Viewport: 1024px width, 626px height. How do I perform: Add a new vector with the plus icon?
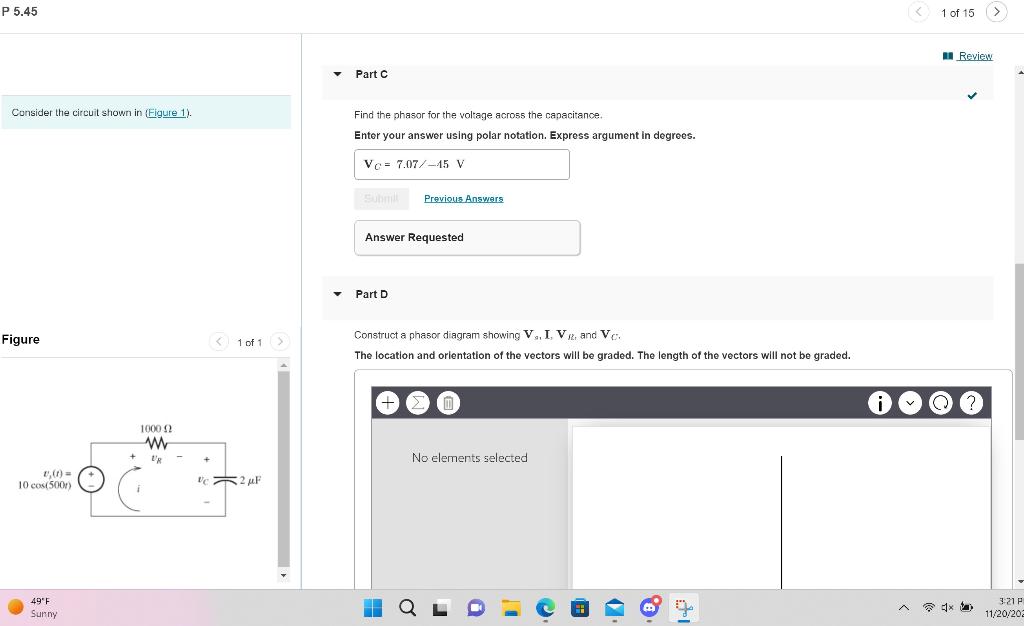point(387,403)
